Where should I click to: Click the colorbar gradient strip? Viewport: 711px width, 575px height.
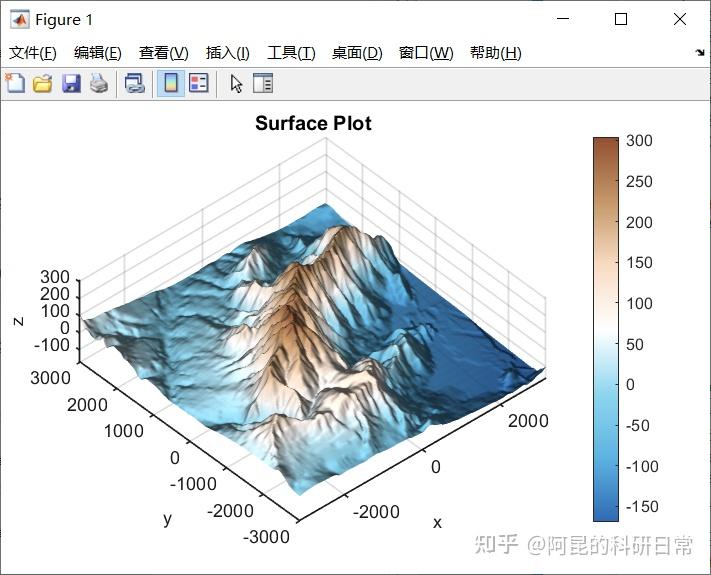(606, 329)
